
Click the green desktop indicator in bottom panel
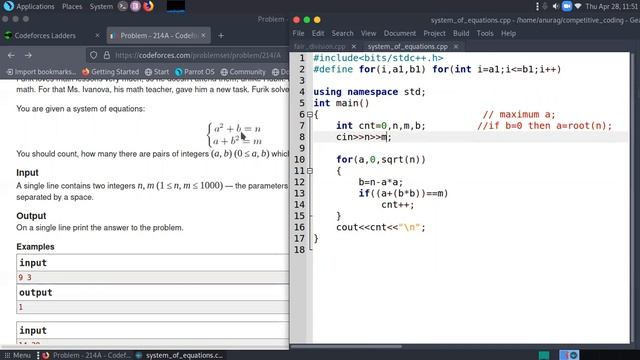click(544, 355)
